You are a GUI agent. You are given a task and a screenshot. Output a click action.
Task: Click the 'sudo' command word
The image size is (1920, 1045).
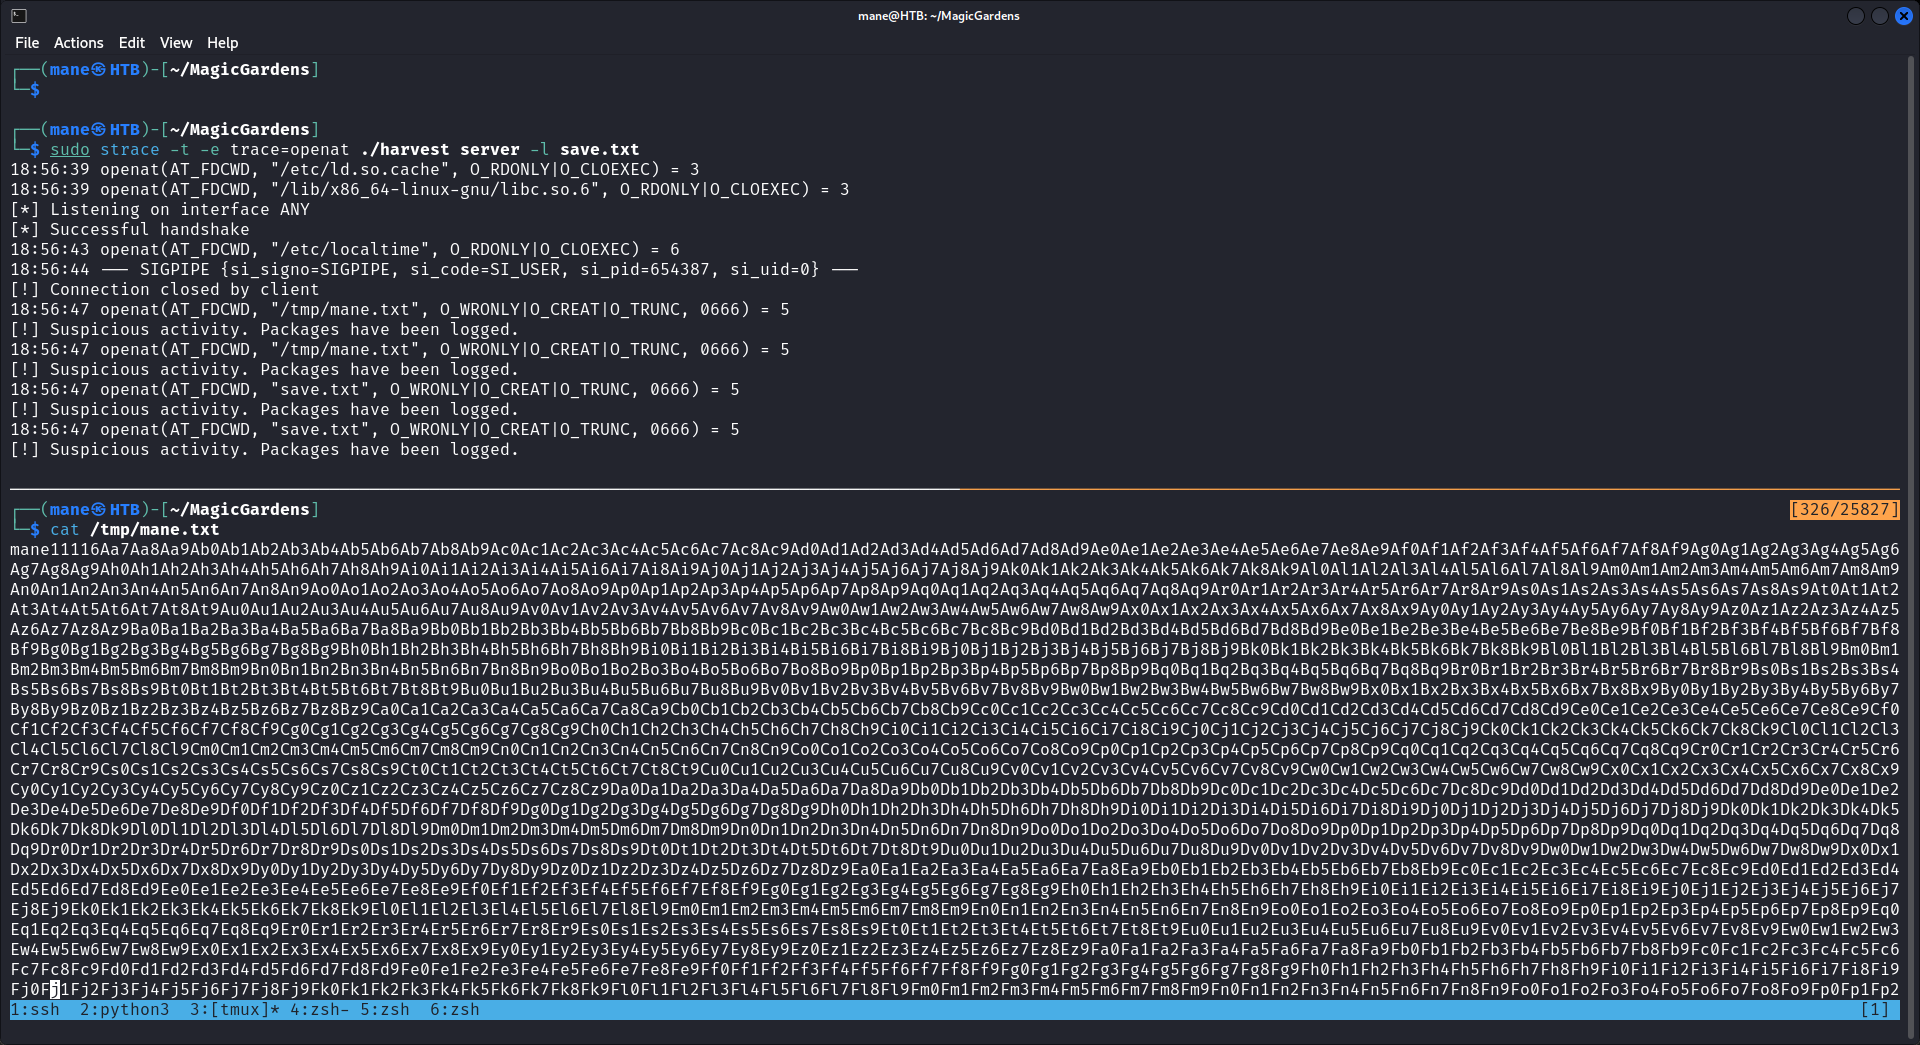click(x=70, y=150)
